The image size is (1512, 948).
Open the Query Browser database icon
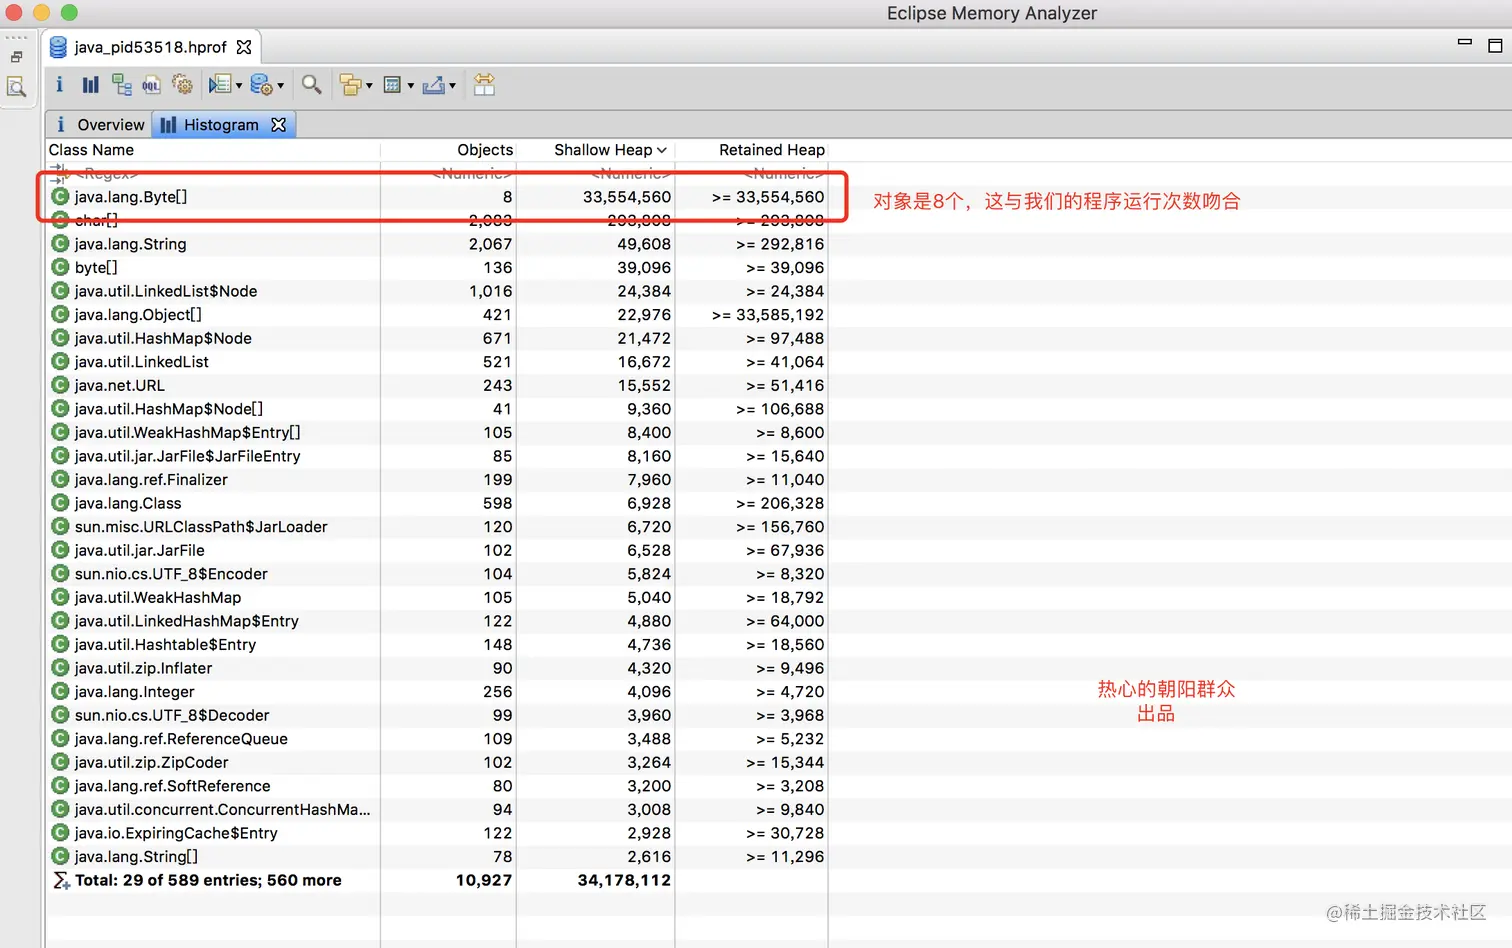[x=261, y=85]
